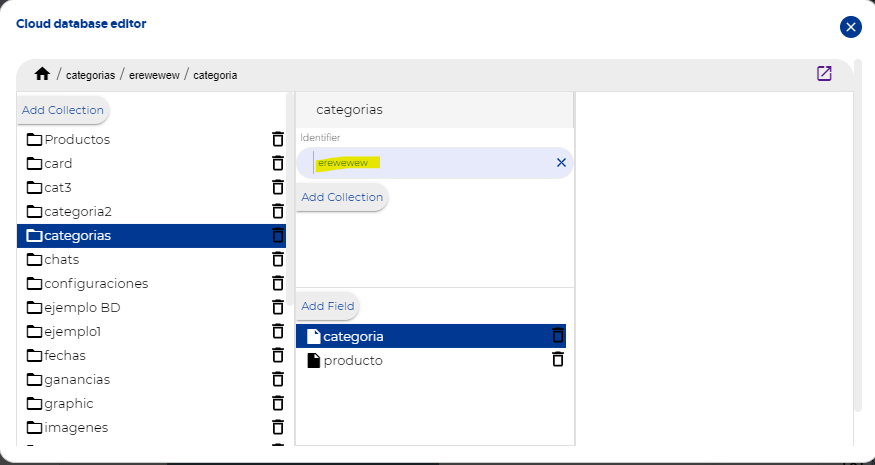
Task: Delete the categoria2 collection
Action: tap(277, 211)
